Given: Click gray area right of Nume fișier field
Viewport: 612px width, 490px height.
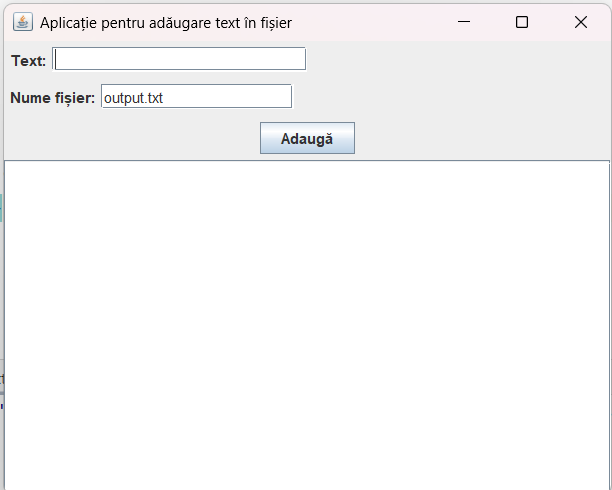Looking at the screenshot, I should click(450, 96).
